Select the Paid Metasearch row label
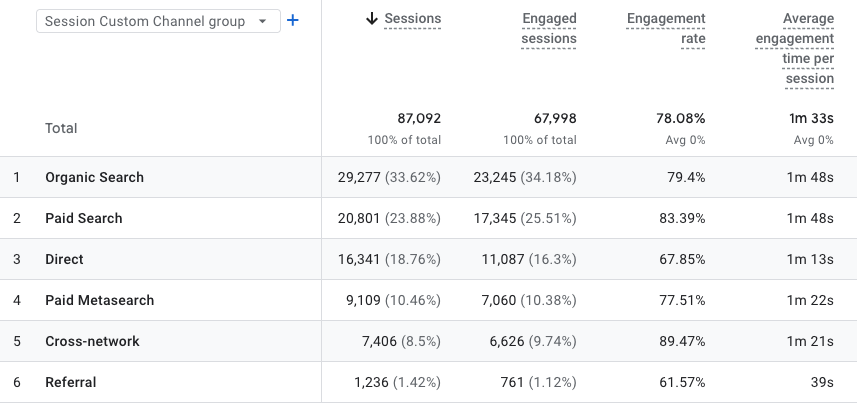The width and height of the screenshot is (857, 403). (99, 300)
